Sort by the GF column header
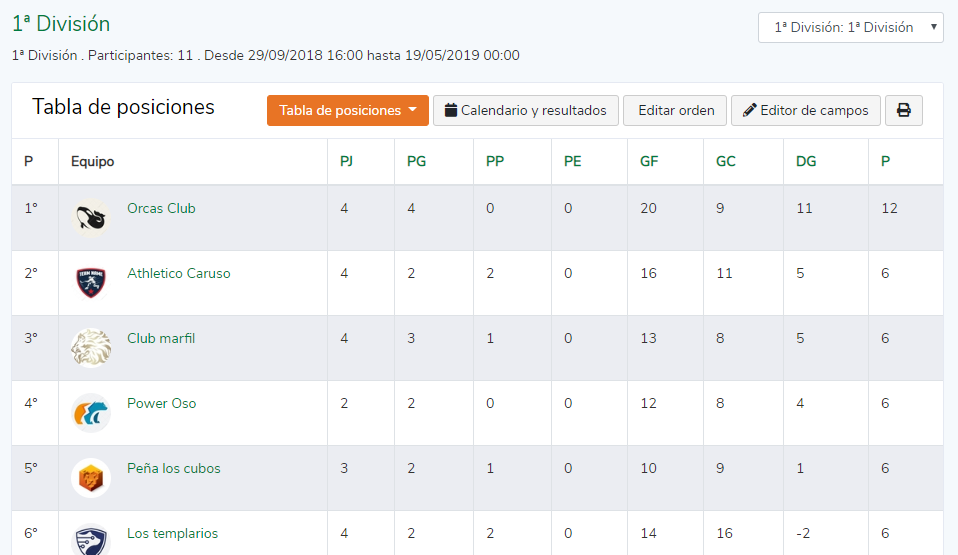This screenshot has height=555, width=958. [649, 161]
